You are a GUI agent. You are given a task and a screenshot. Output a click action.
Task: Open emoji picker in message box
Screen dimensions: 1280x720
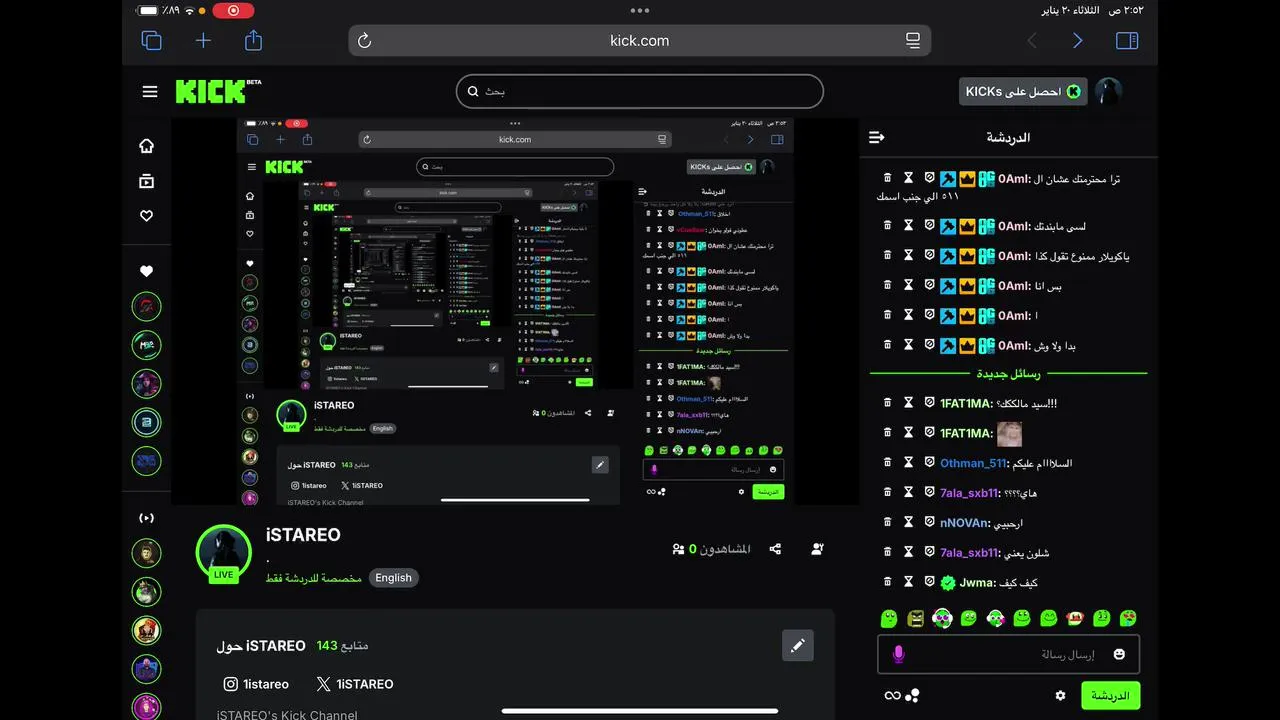1119,654
